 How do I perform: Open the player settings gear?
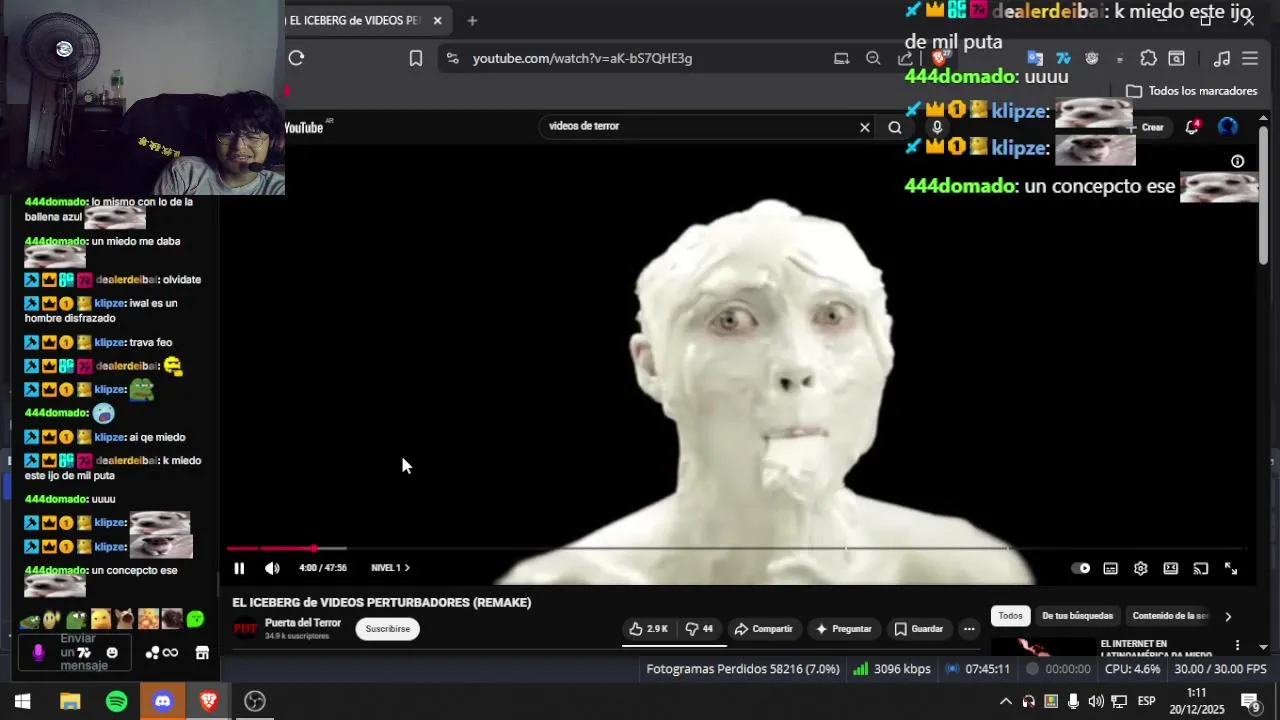point(1140,568)
